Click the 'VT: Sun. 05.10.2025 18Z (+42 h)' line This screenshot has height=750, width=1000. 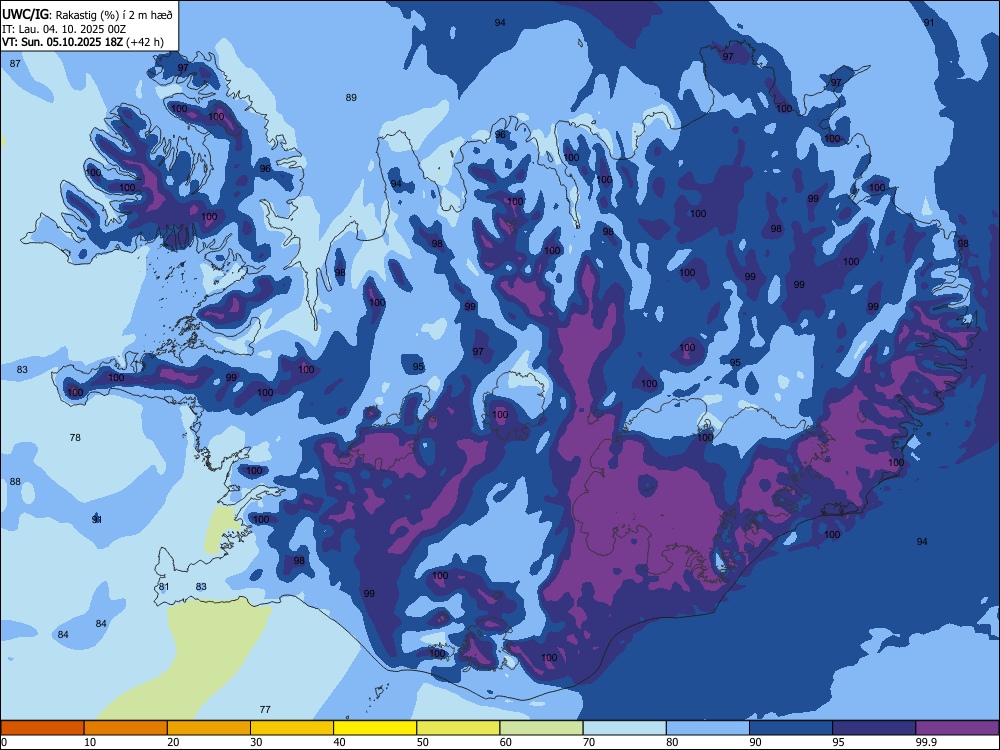(x=82, y=42)
